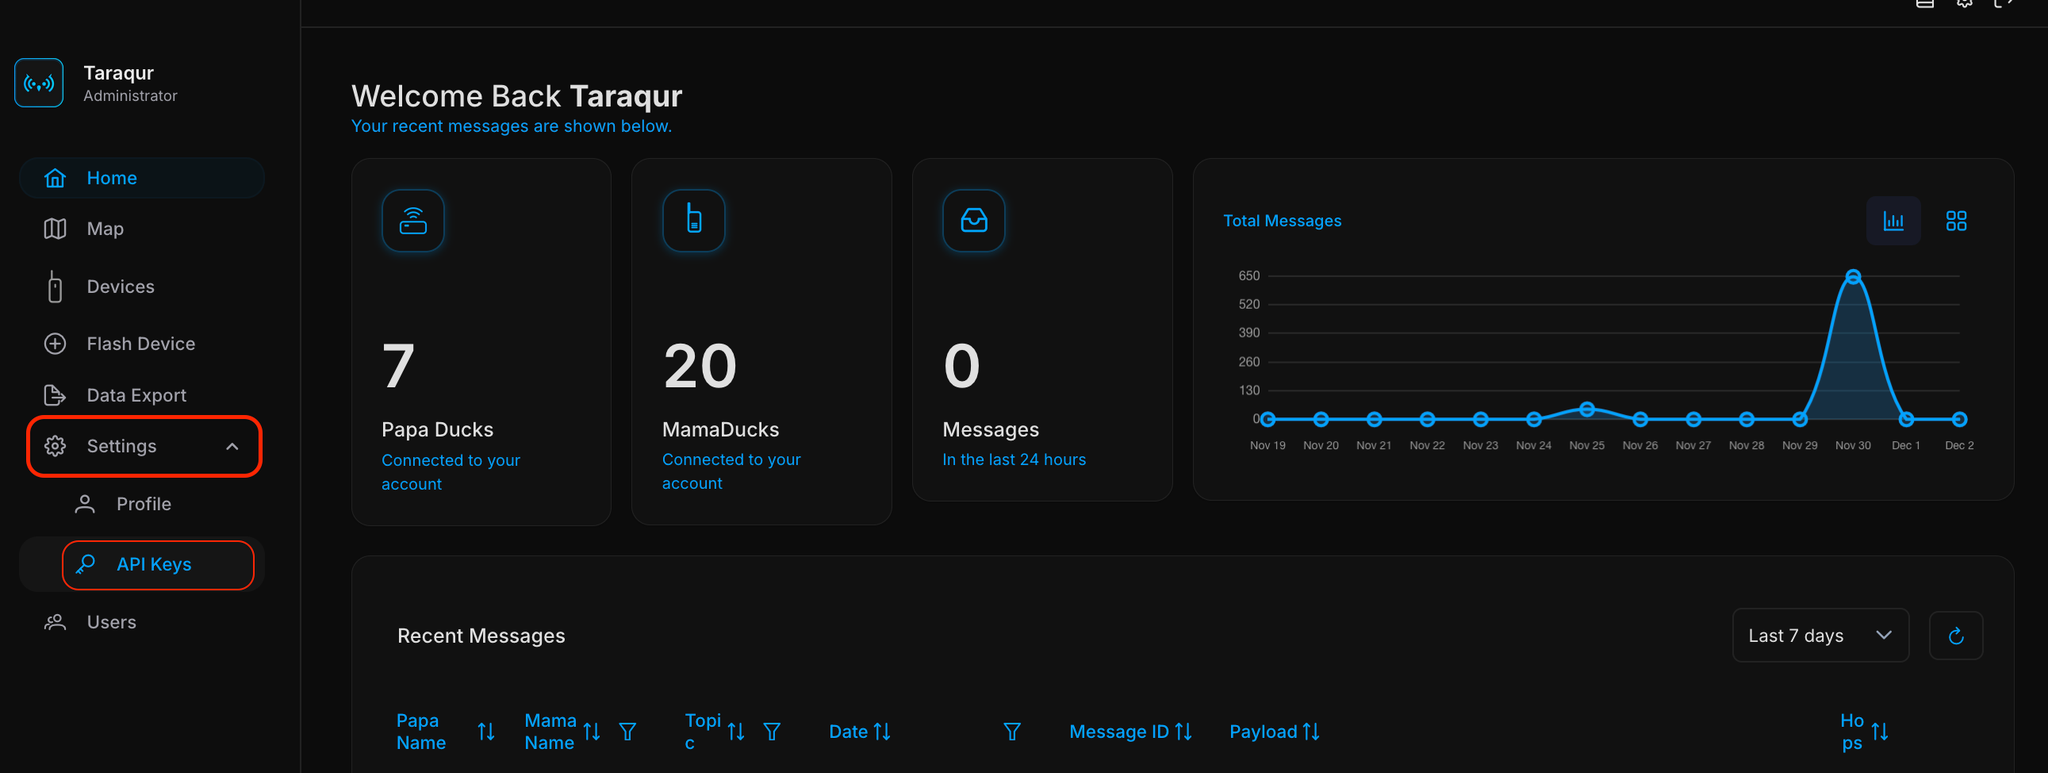Click the 'In the last 24 hours' text
This screenshot has height=773, width=2048.
pyautogui.click(x=1014, y=460)
